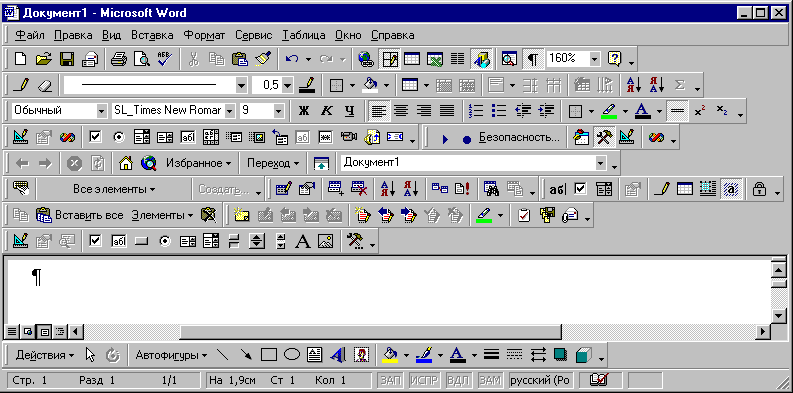The width and height of the screenshot is (793, 393).
Task: Insert hyperlink globe icon
Action: (x=366, y=59)
